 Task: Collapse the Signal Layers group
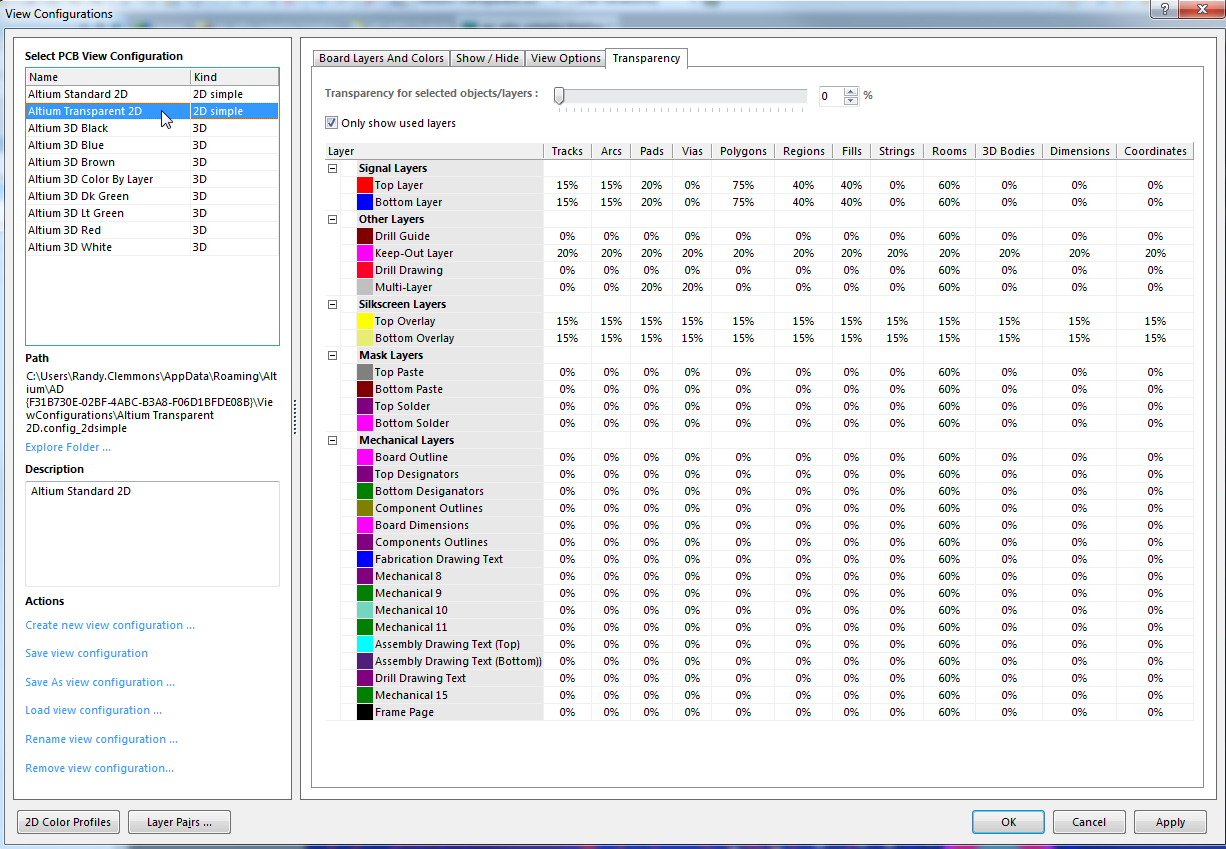click(x=331, y=168)
